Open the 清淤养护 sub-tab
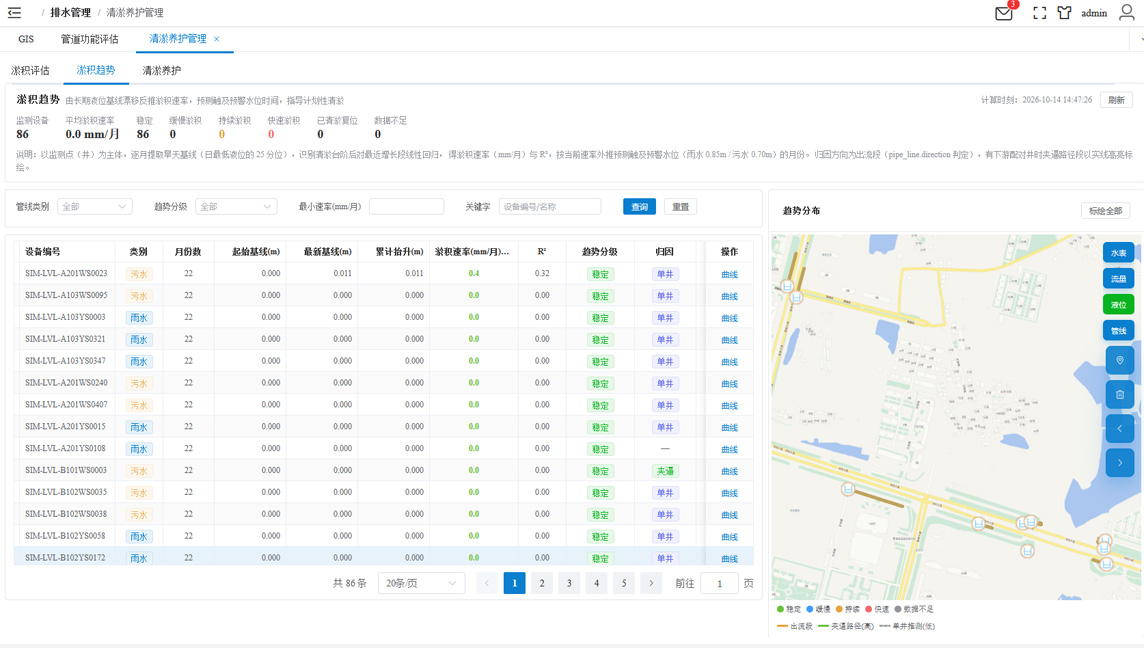 (x=161, y=70)
